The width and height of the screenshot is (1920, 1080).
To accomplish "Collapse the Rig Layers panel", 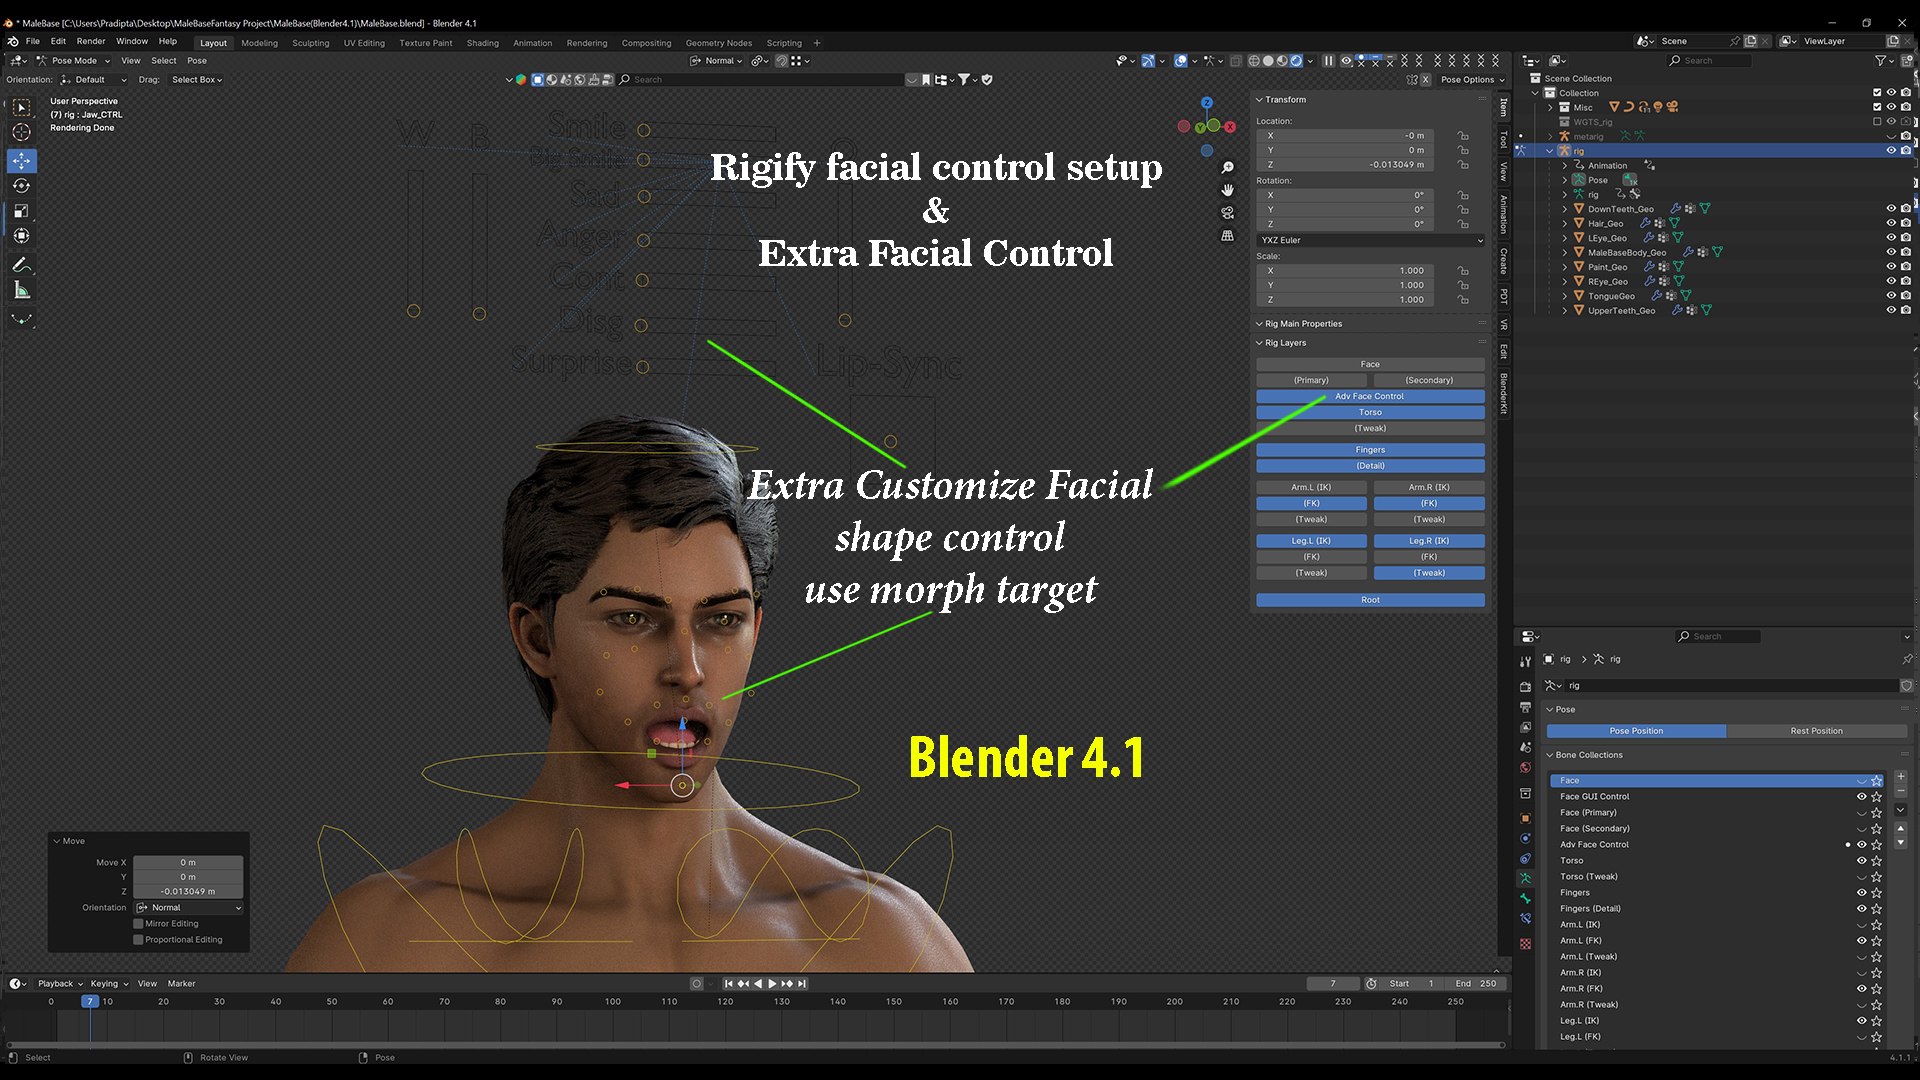I will pyautogui.click(x=1284, y=343).
